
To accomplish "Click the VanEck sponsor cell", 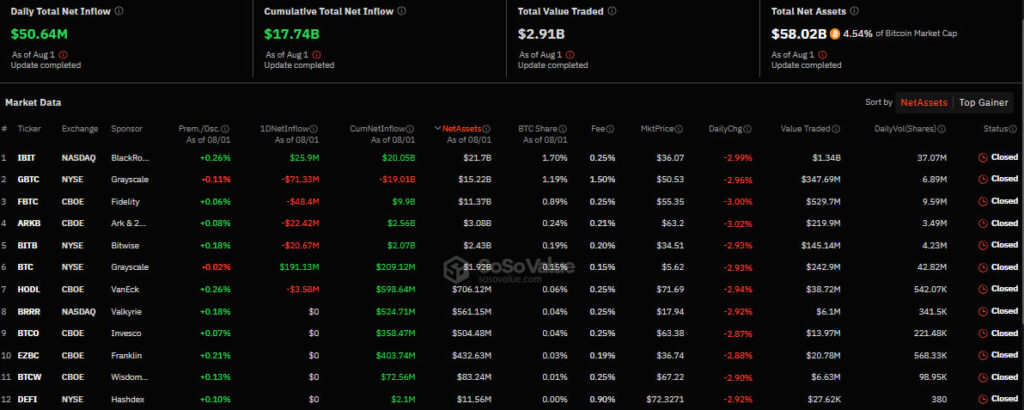I will pyautogui.click(x=125, y=289).
